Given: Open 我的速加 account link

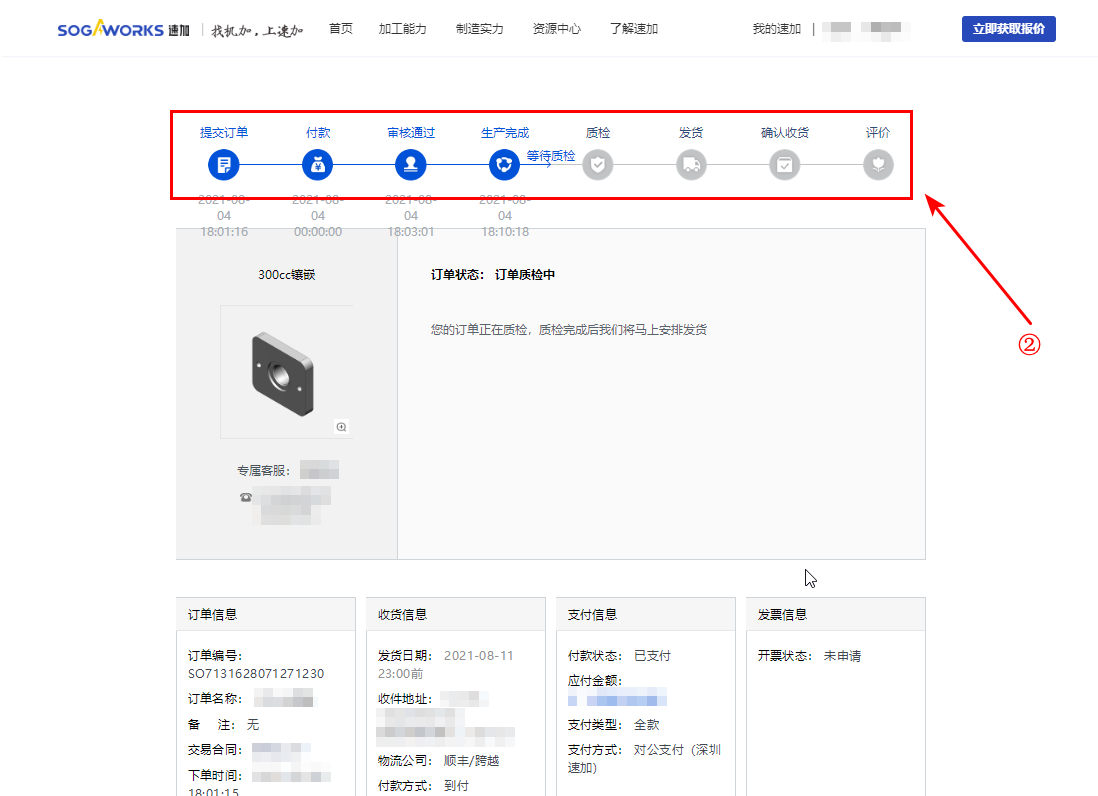Looking at the screenshot, I should click(x=776, y=29).
